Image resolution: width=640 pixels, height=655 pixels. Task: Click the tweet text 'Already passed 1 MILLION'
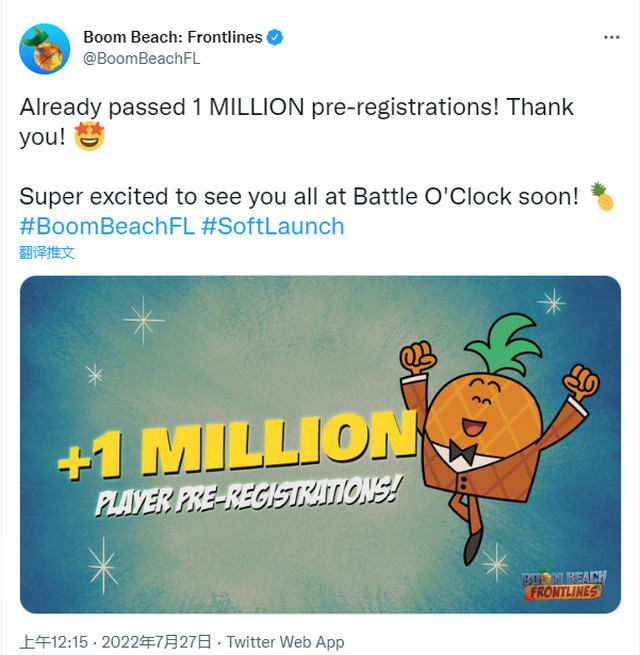click(162, 107)
